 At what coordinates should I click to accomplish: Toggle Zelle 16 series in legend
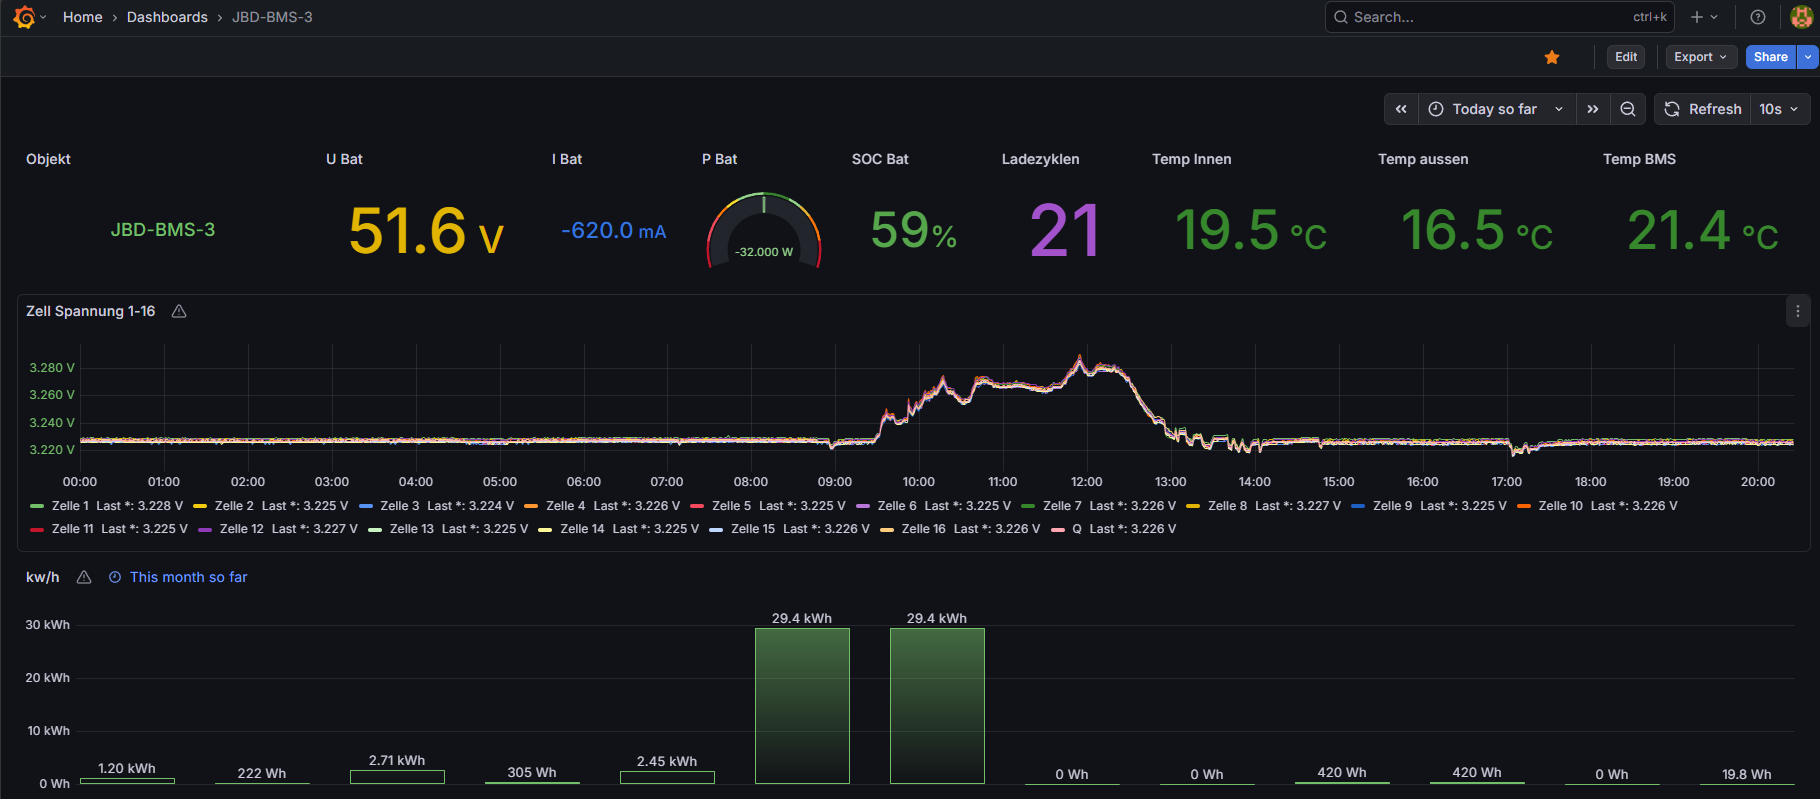click(923, 529)
